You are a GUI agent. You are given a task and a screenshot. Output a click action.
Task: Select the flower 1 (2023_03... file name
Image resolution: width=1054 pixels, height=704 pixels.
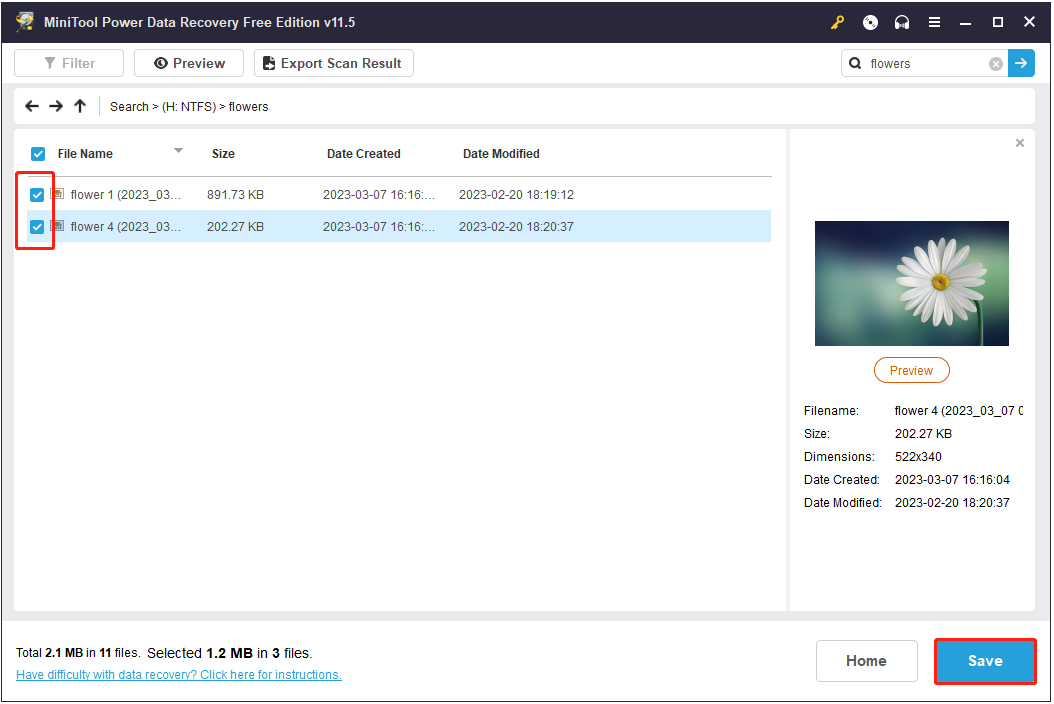[x=126, y=195]
